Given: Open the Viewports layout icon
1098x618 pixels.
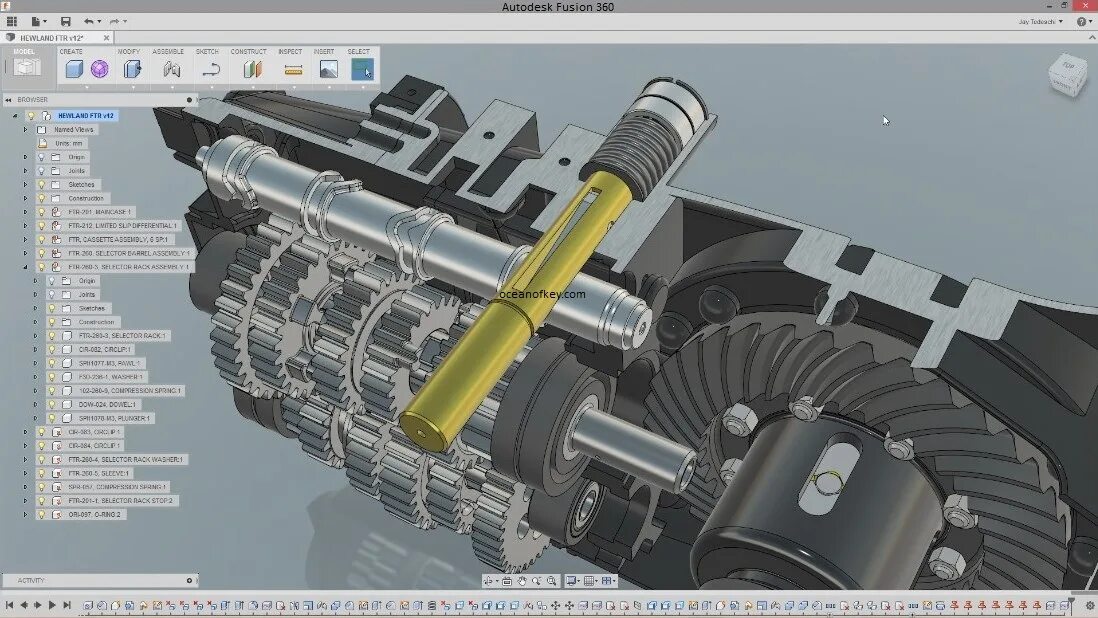Looking at the screenshot, I should click(608, 581).
